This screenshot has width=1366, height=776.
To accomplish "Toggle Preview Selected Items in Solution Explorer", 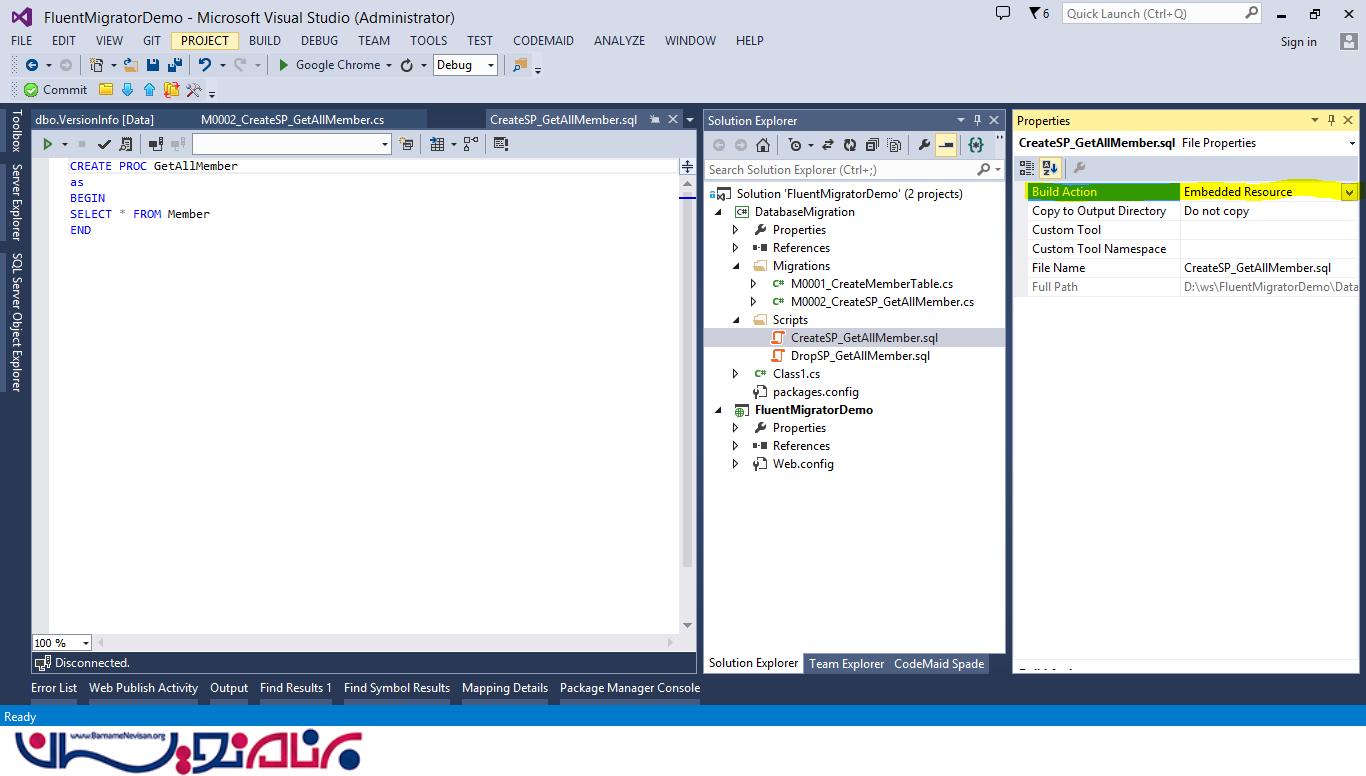I will click(x=946, y=145).
